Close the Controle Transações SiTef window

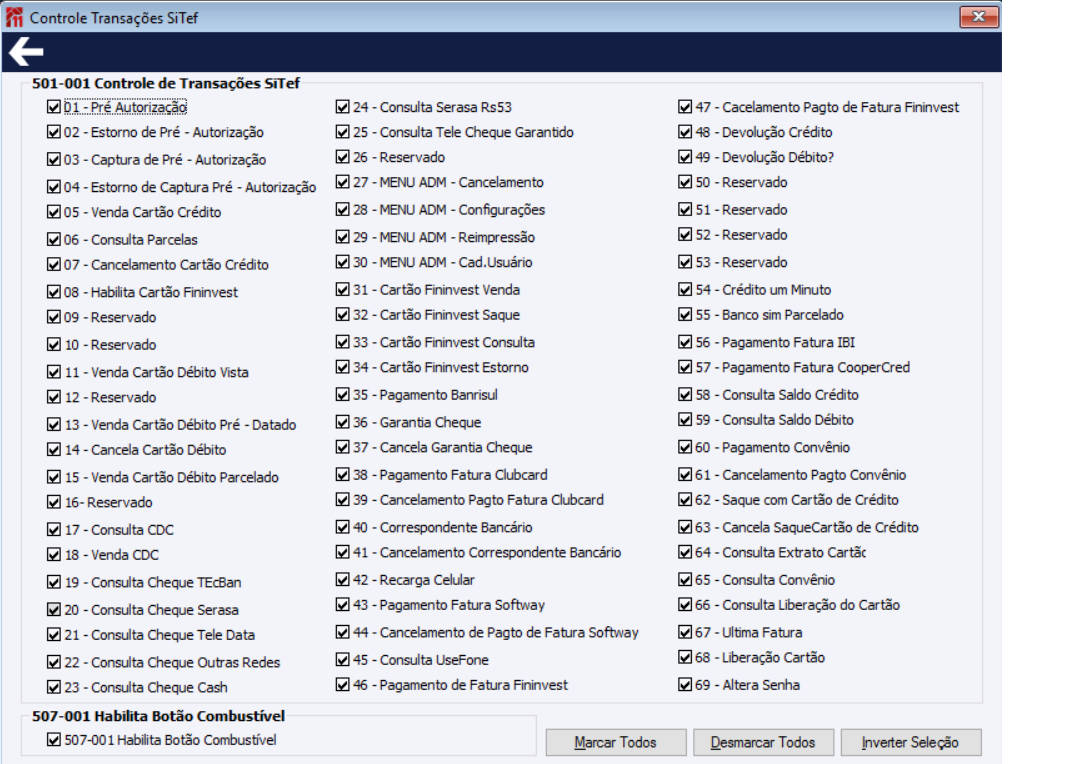coord(979,17)
